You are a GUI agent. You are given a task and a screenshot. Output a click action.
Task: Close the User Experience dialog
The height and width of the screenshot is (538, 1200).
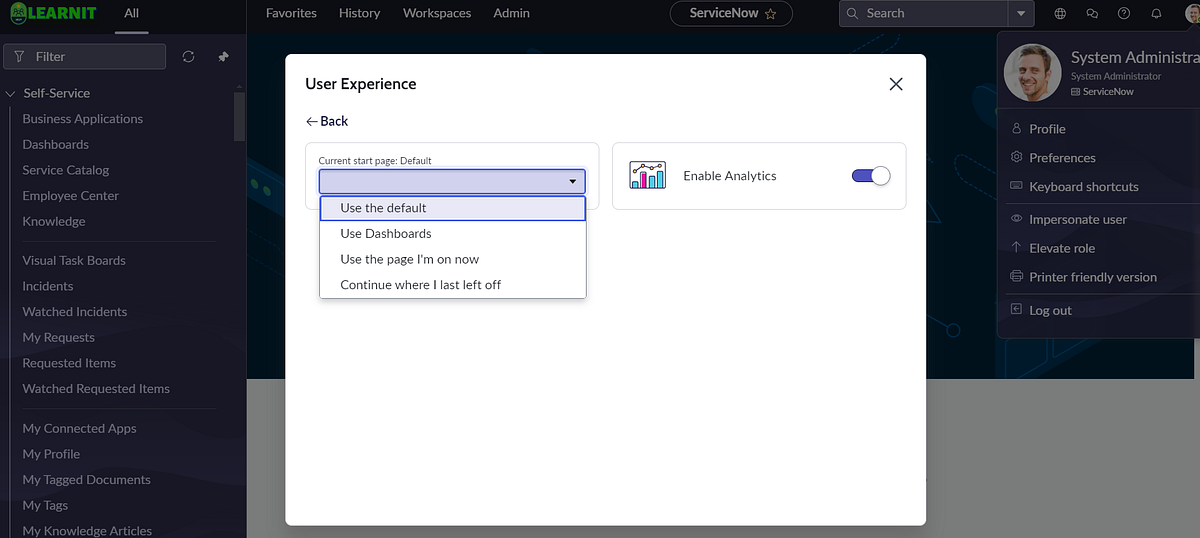[896, 84]
